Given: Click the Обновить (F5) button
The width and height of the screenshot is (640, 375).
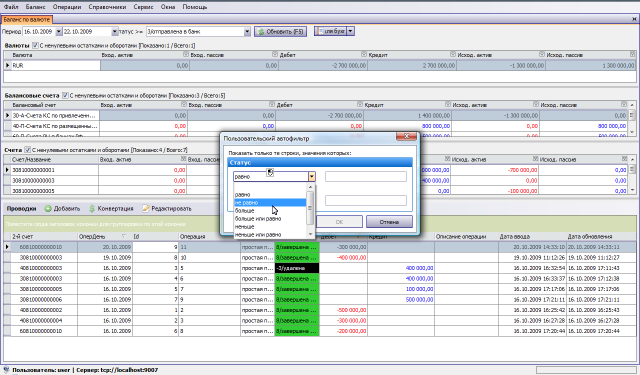Looking at the screenshot, I should [x=280, y=31].
